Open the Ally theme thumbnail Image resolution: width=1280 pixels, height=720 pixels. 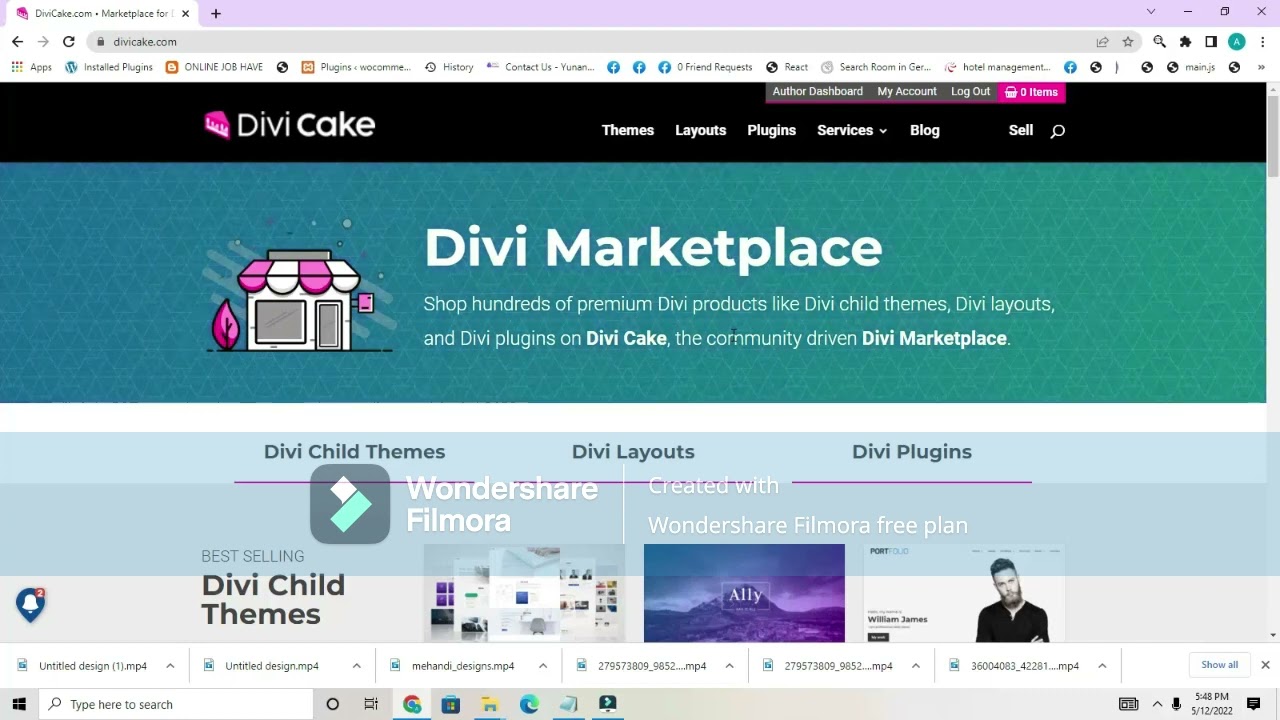coord(744,593)
